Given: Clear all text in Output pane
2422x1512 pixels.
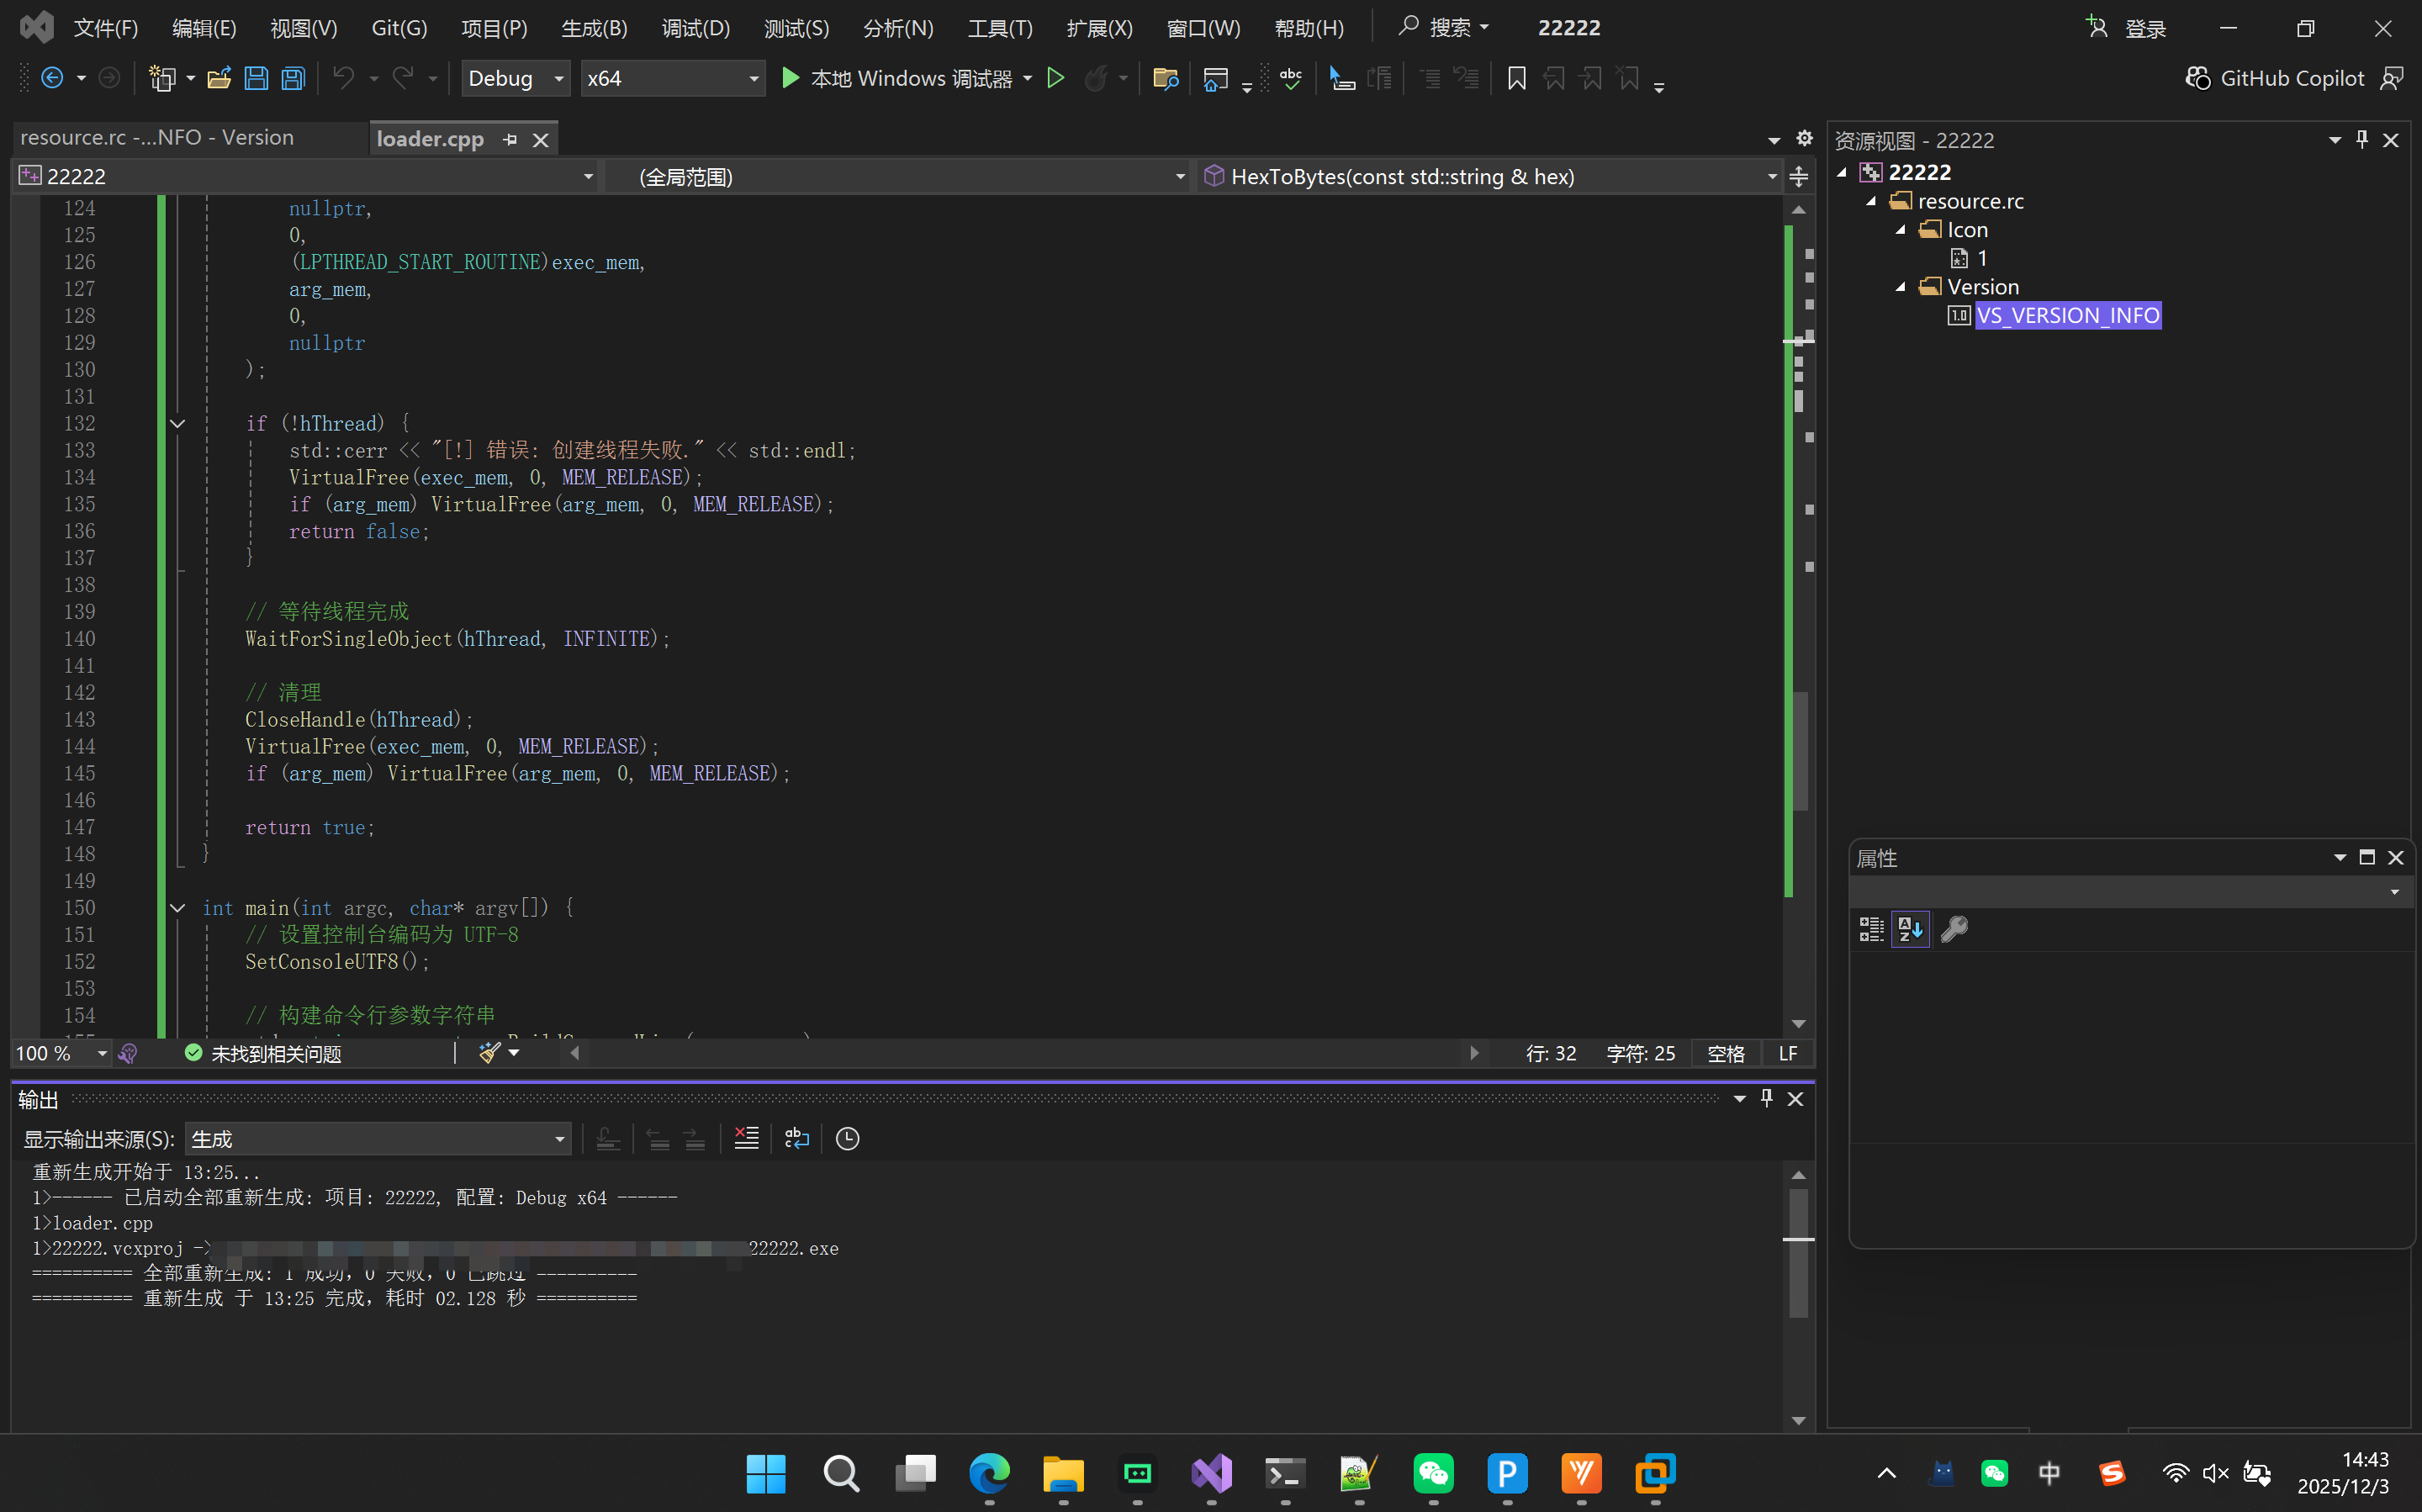Looking at the screenshot, I should (x=746, y=1138).
